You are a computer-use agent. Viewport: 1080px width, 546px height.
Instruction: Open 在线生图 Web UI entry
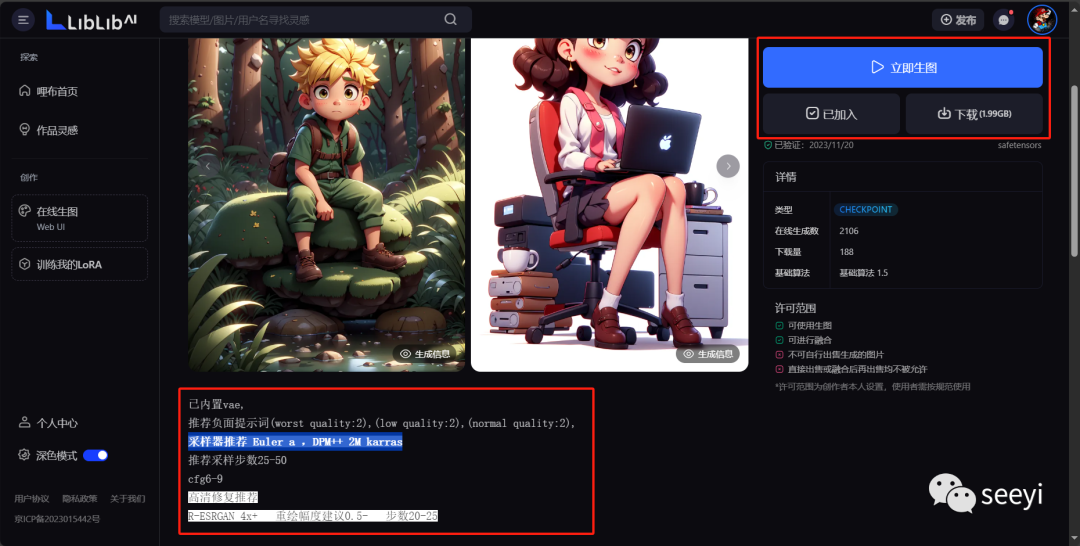pos(79,218)
